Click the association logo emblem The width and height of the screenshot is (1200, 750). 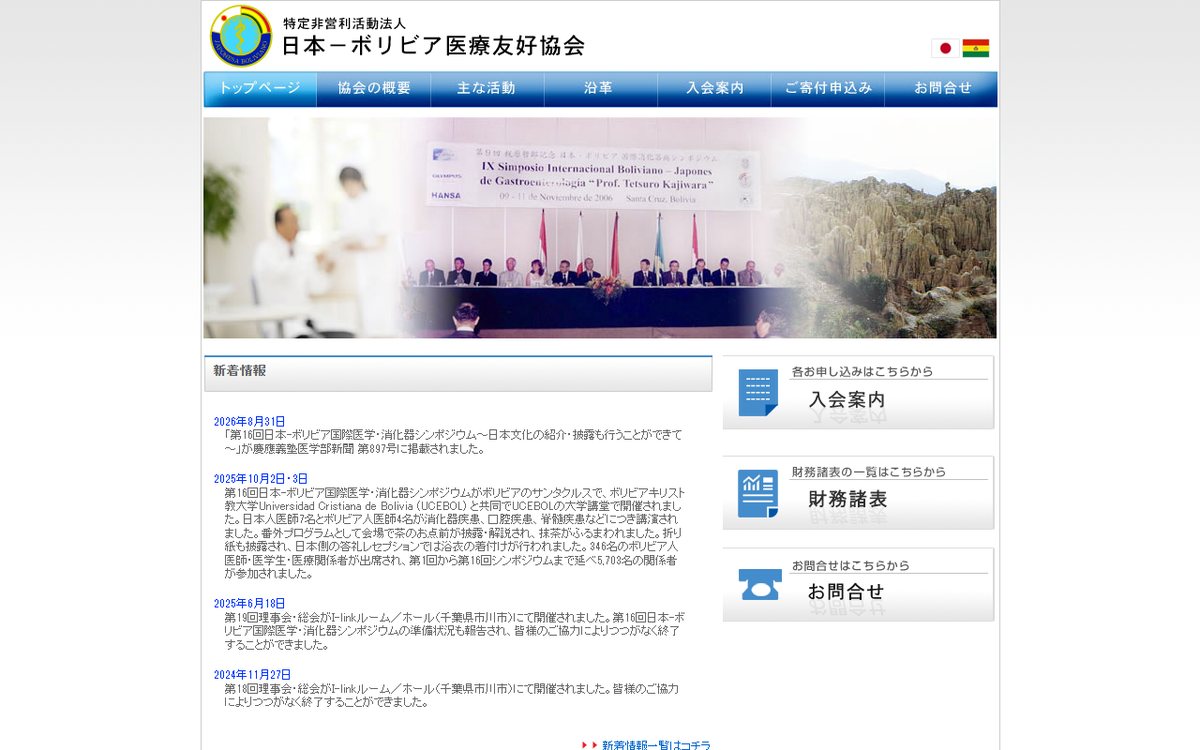tap(241, 36)
